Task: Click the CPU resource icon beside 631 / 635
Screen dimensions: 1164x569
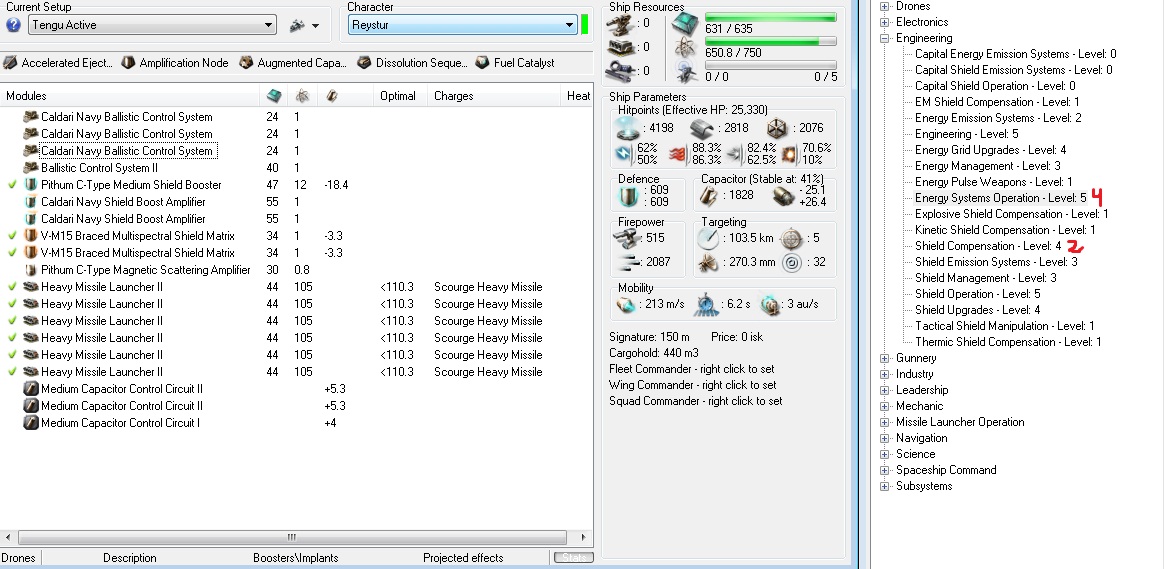Action: pyautogui.click(x=684, y=24)
